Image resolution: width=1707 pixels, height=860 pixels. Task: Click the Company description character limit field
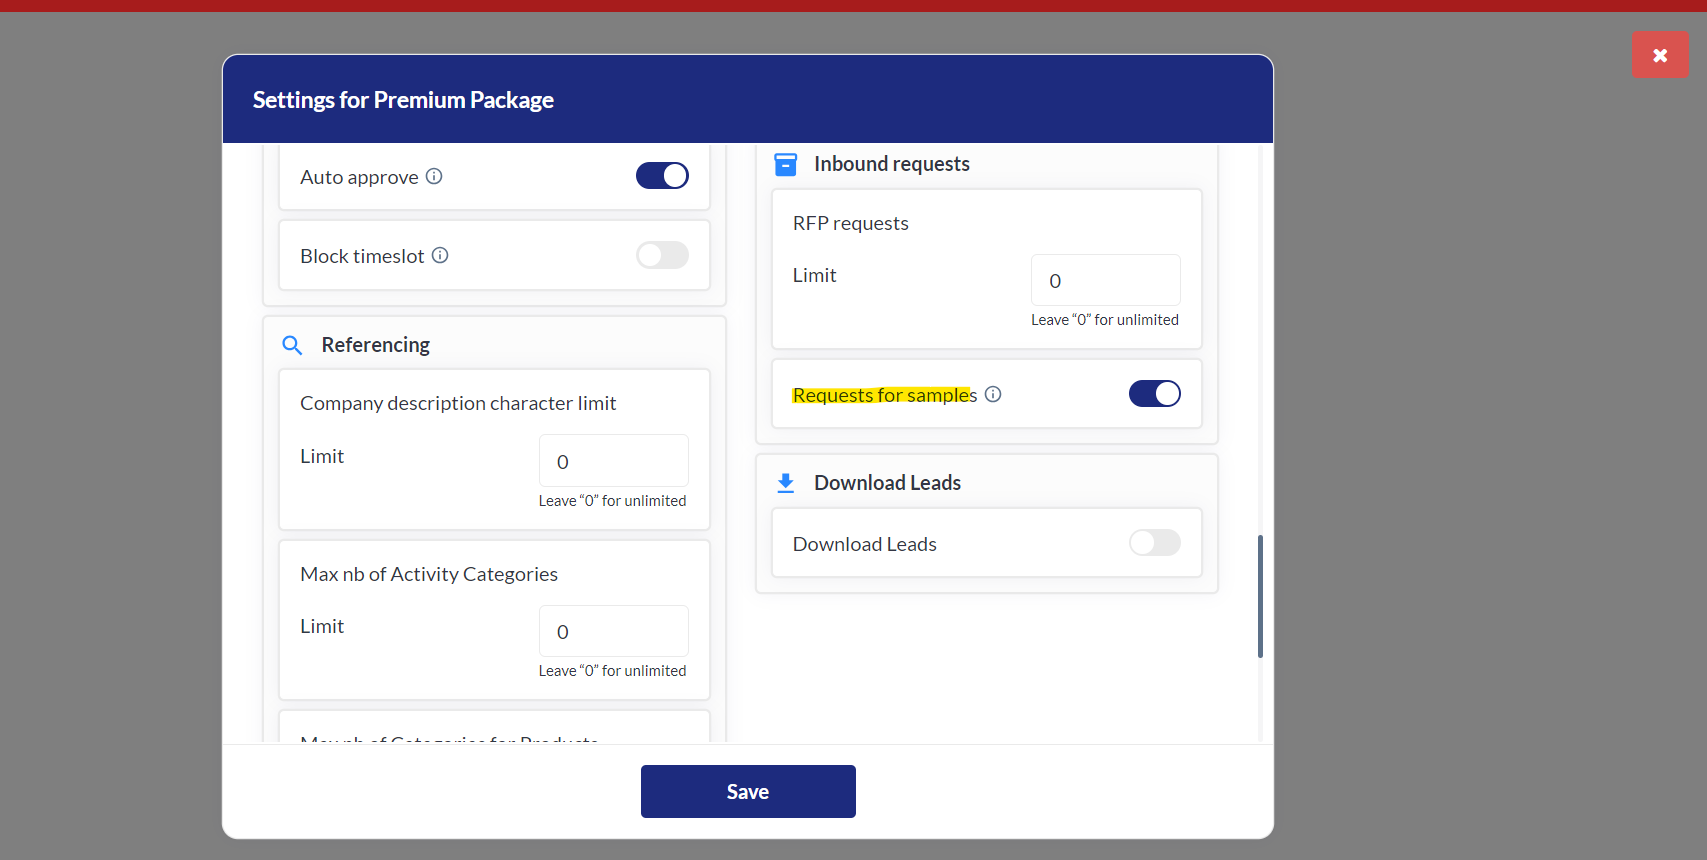coord(613,461)
